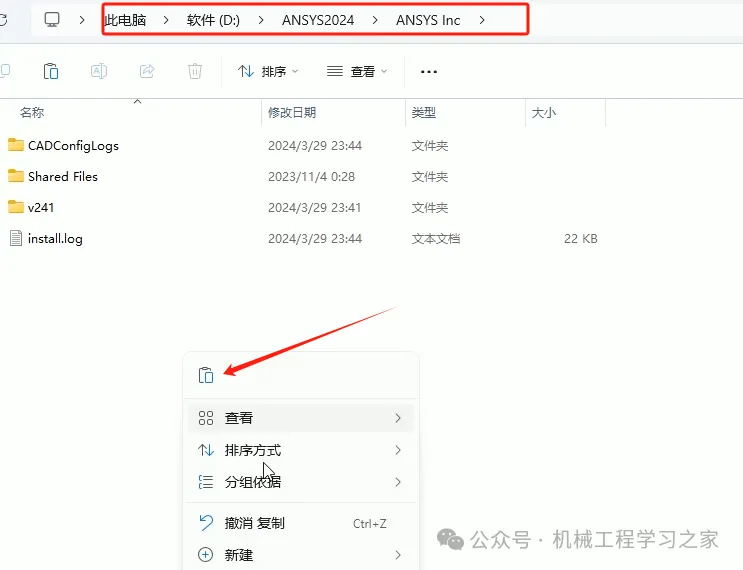
Task: Click the 文本文档 type cell
Action: (x=436, y=238)
